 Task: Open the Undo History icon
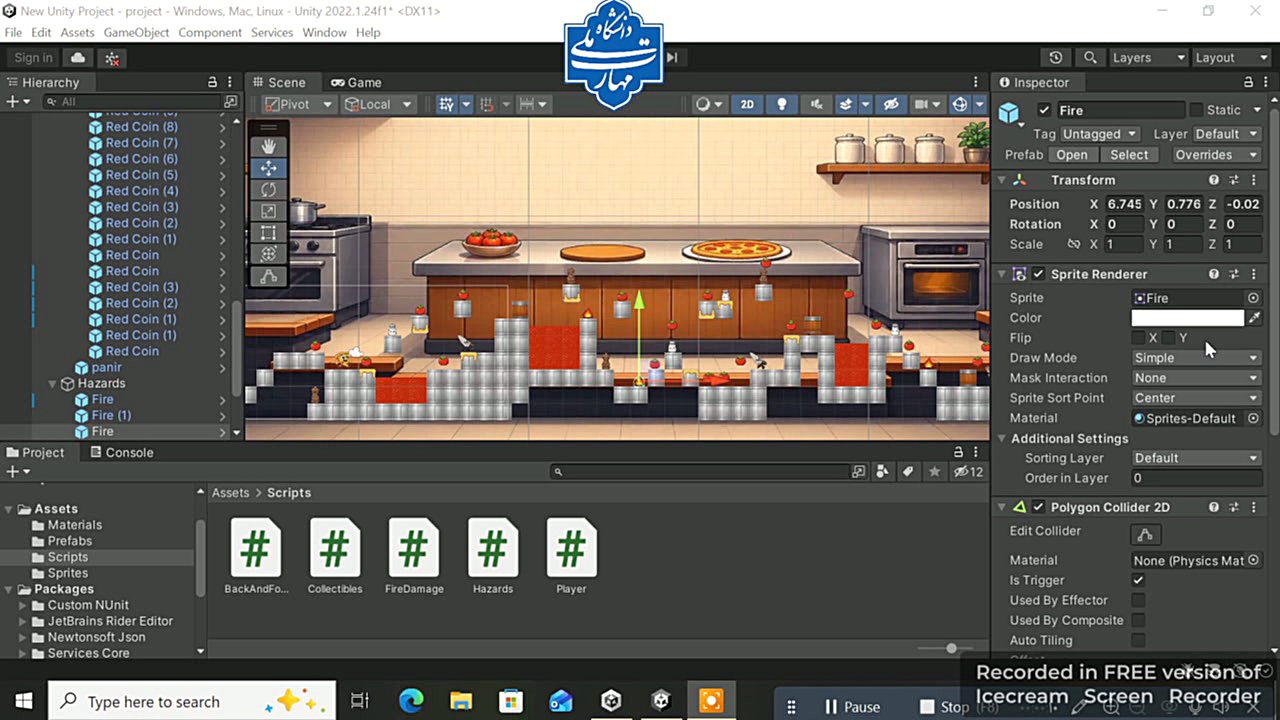coord(1056,58)
